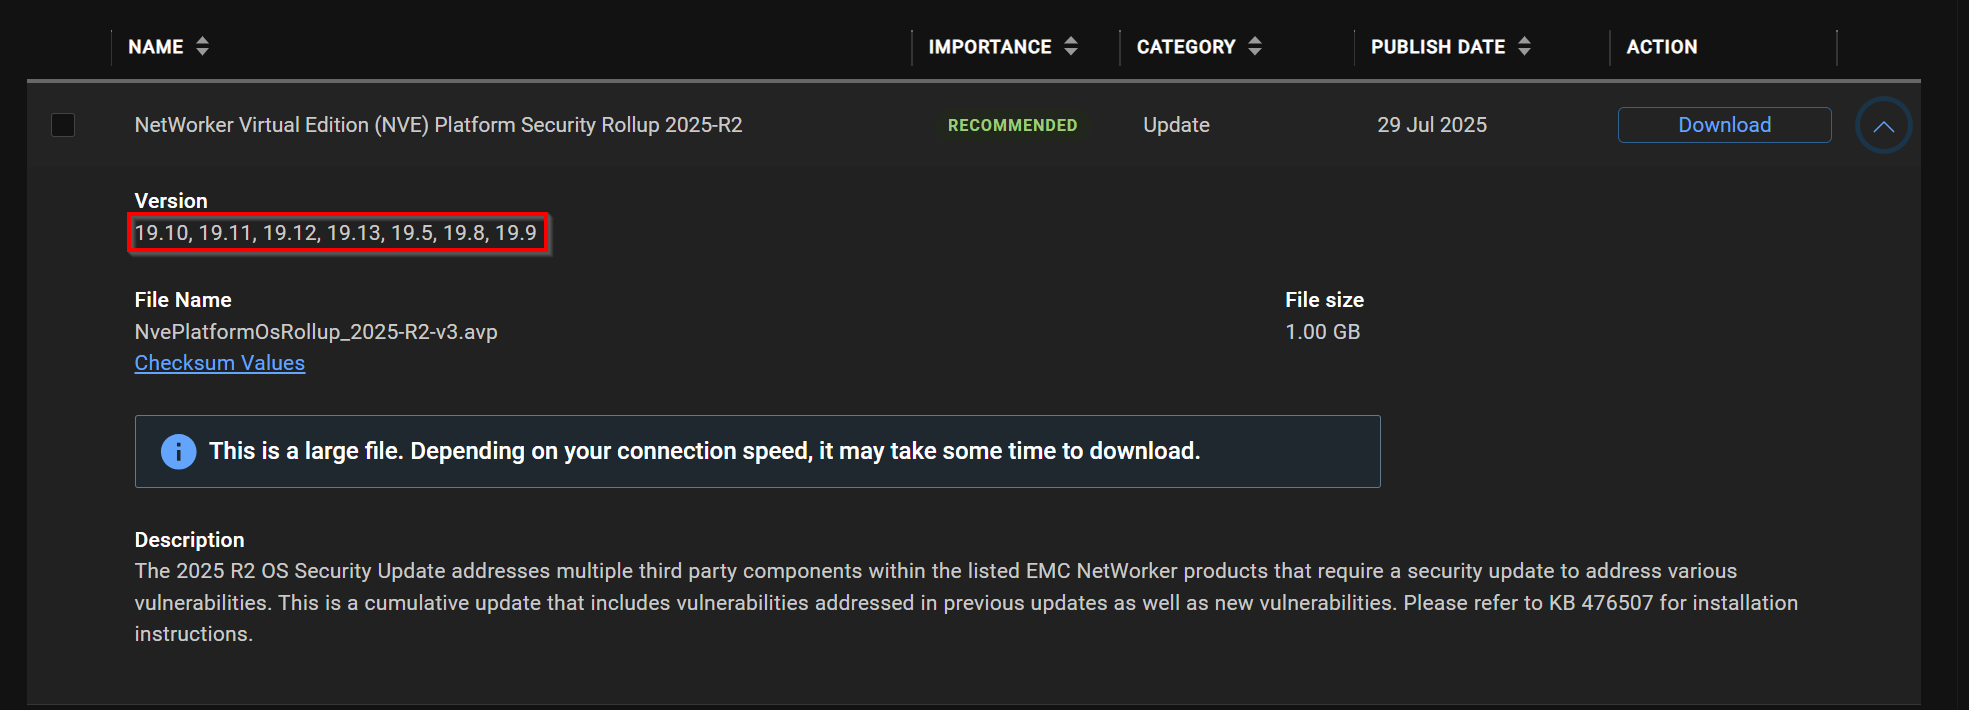
Task: Click the sort arrows next to PUBLISH DATE
Action: [1524, 46]
